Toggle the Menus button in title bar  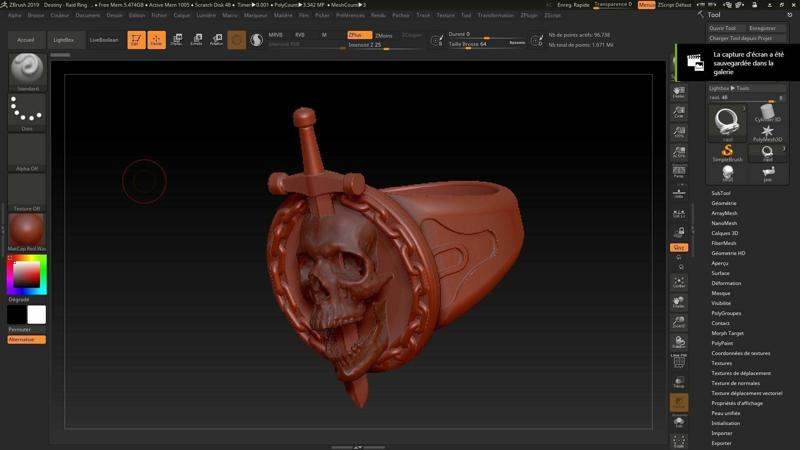click(647, 5)
